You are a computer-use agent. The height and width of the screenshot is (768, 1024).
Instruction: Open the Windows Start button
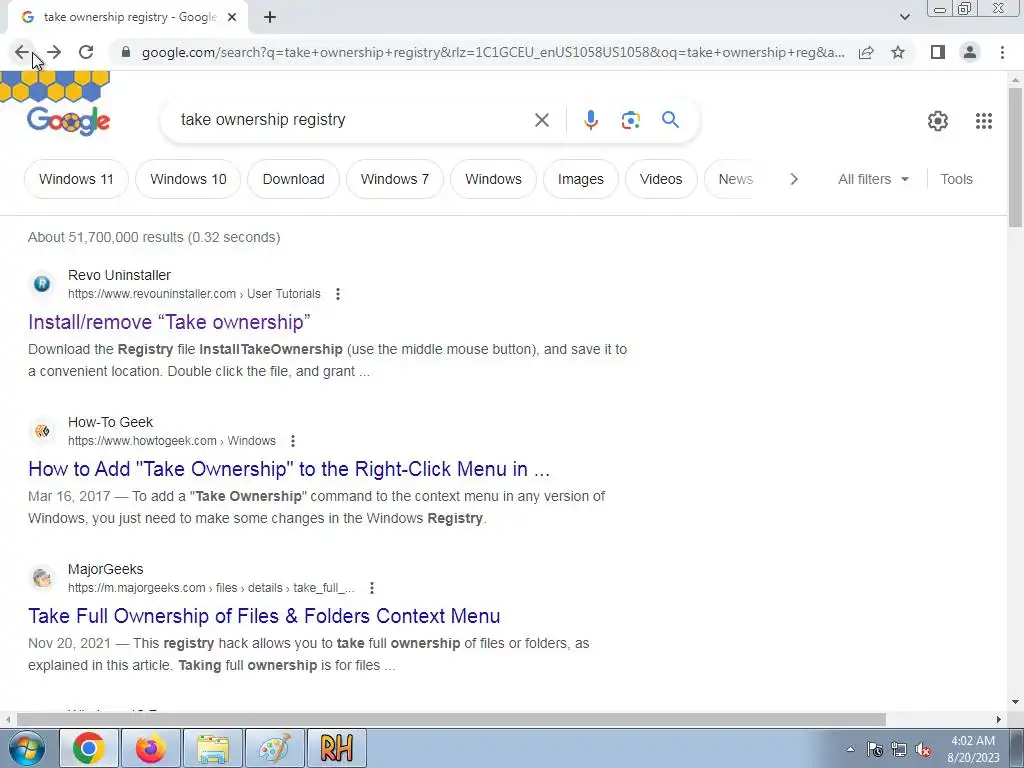tap(26, 748)
